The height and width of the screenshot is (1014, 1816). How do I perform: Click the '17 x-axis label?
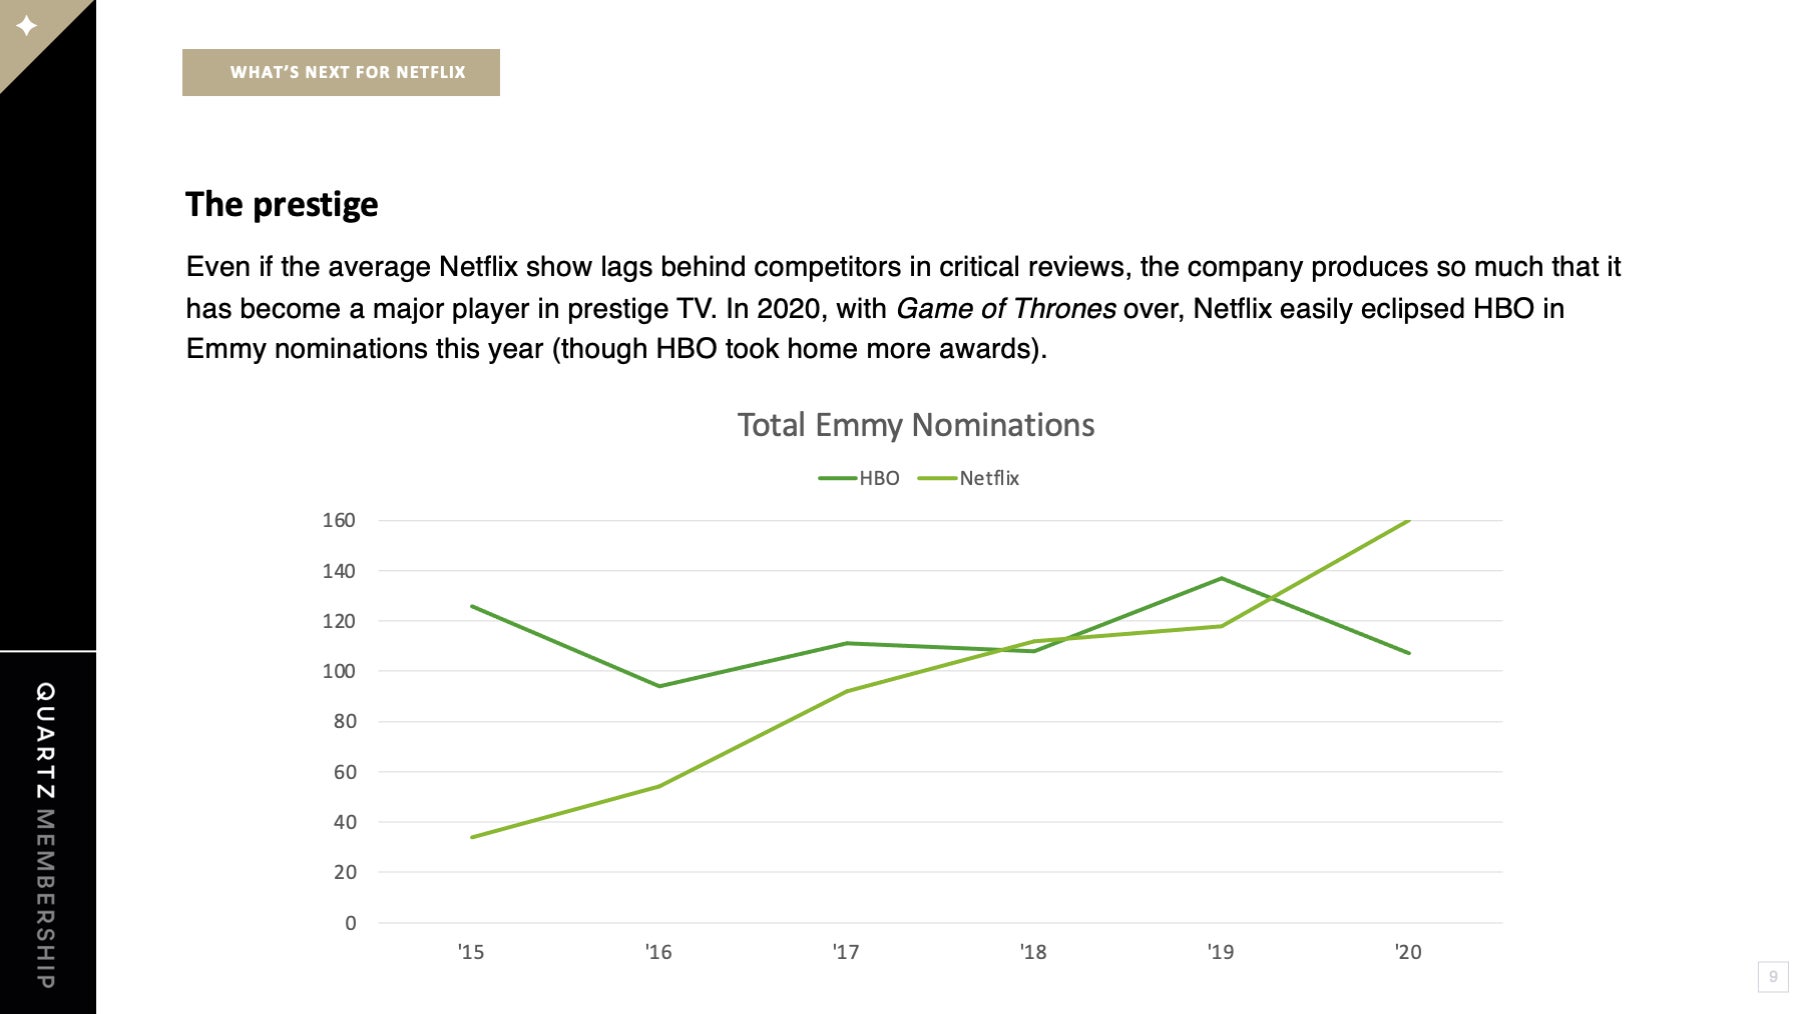[846, 952]
